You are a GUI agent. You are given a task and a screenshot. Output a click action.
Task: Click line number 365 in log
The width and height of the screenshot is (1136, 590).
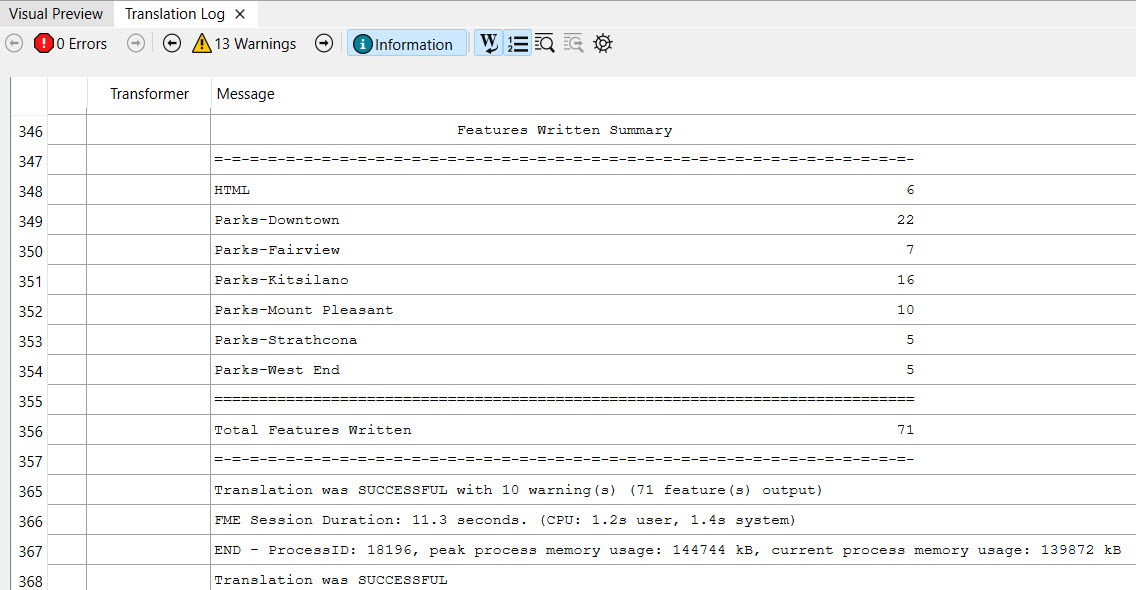(30, 491)
